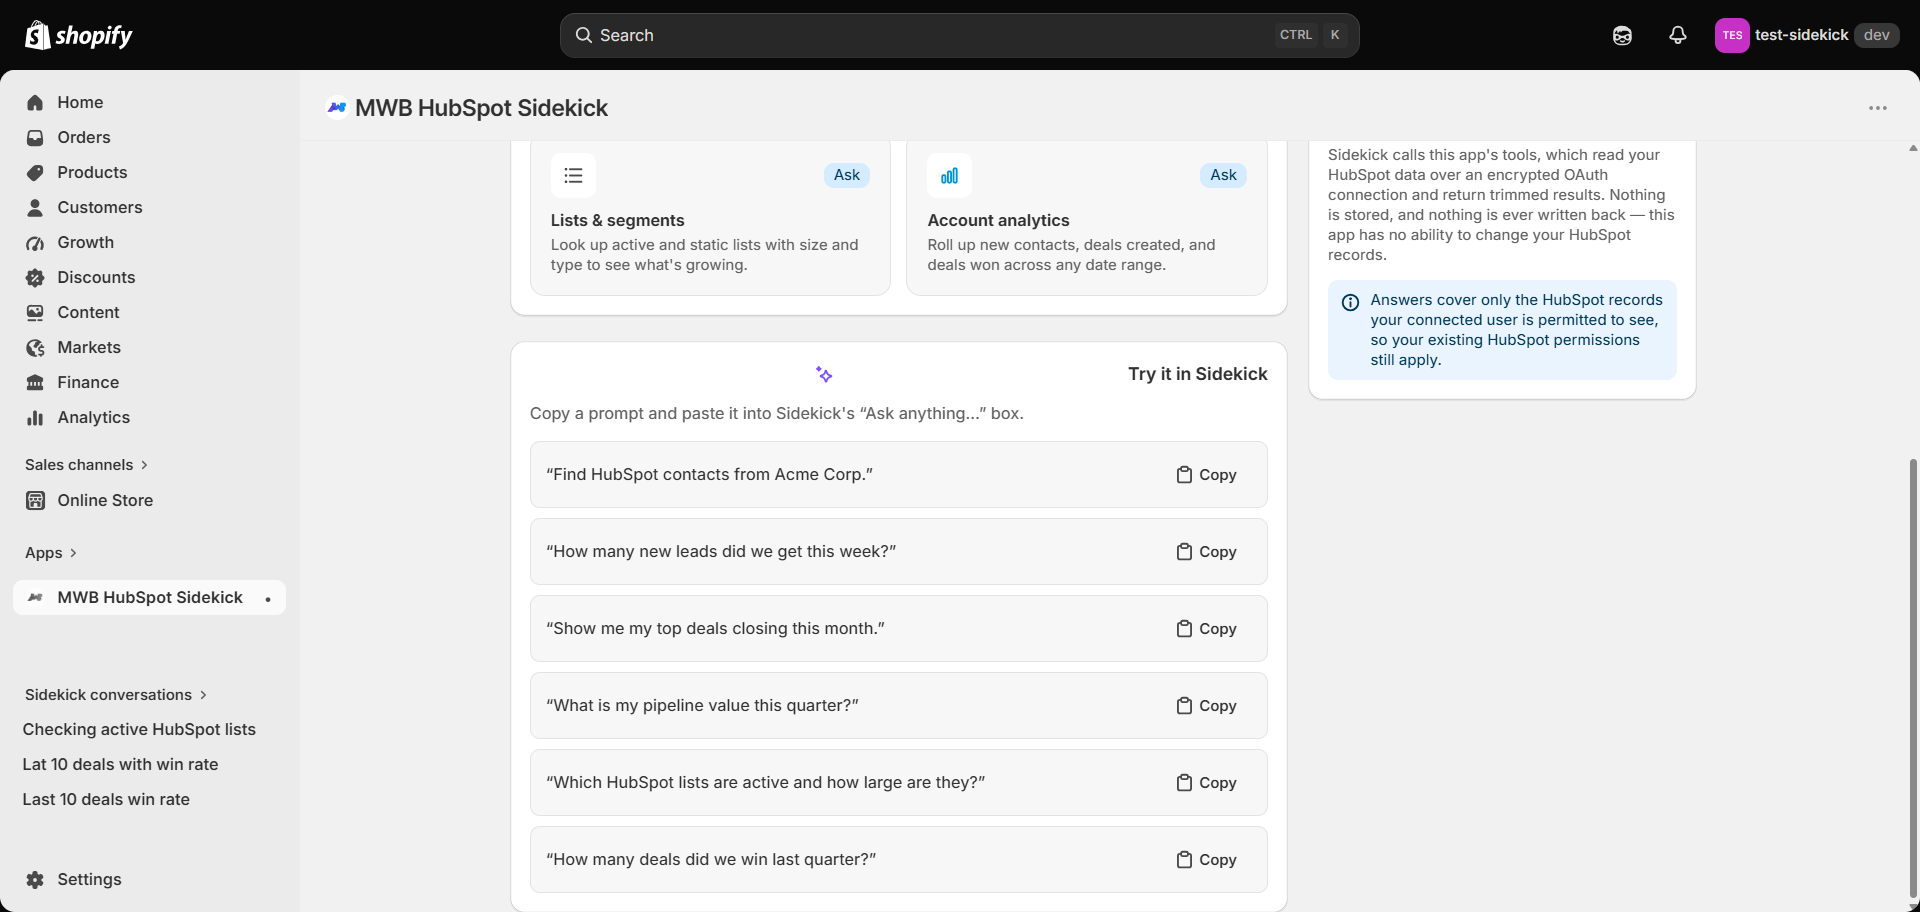Click the dev badge in top bar

tap(1876, 35)
